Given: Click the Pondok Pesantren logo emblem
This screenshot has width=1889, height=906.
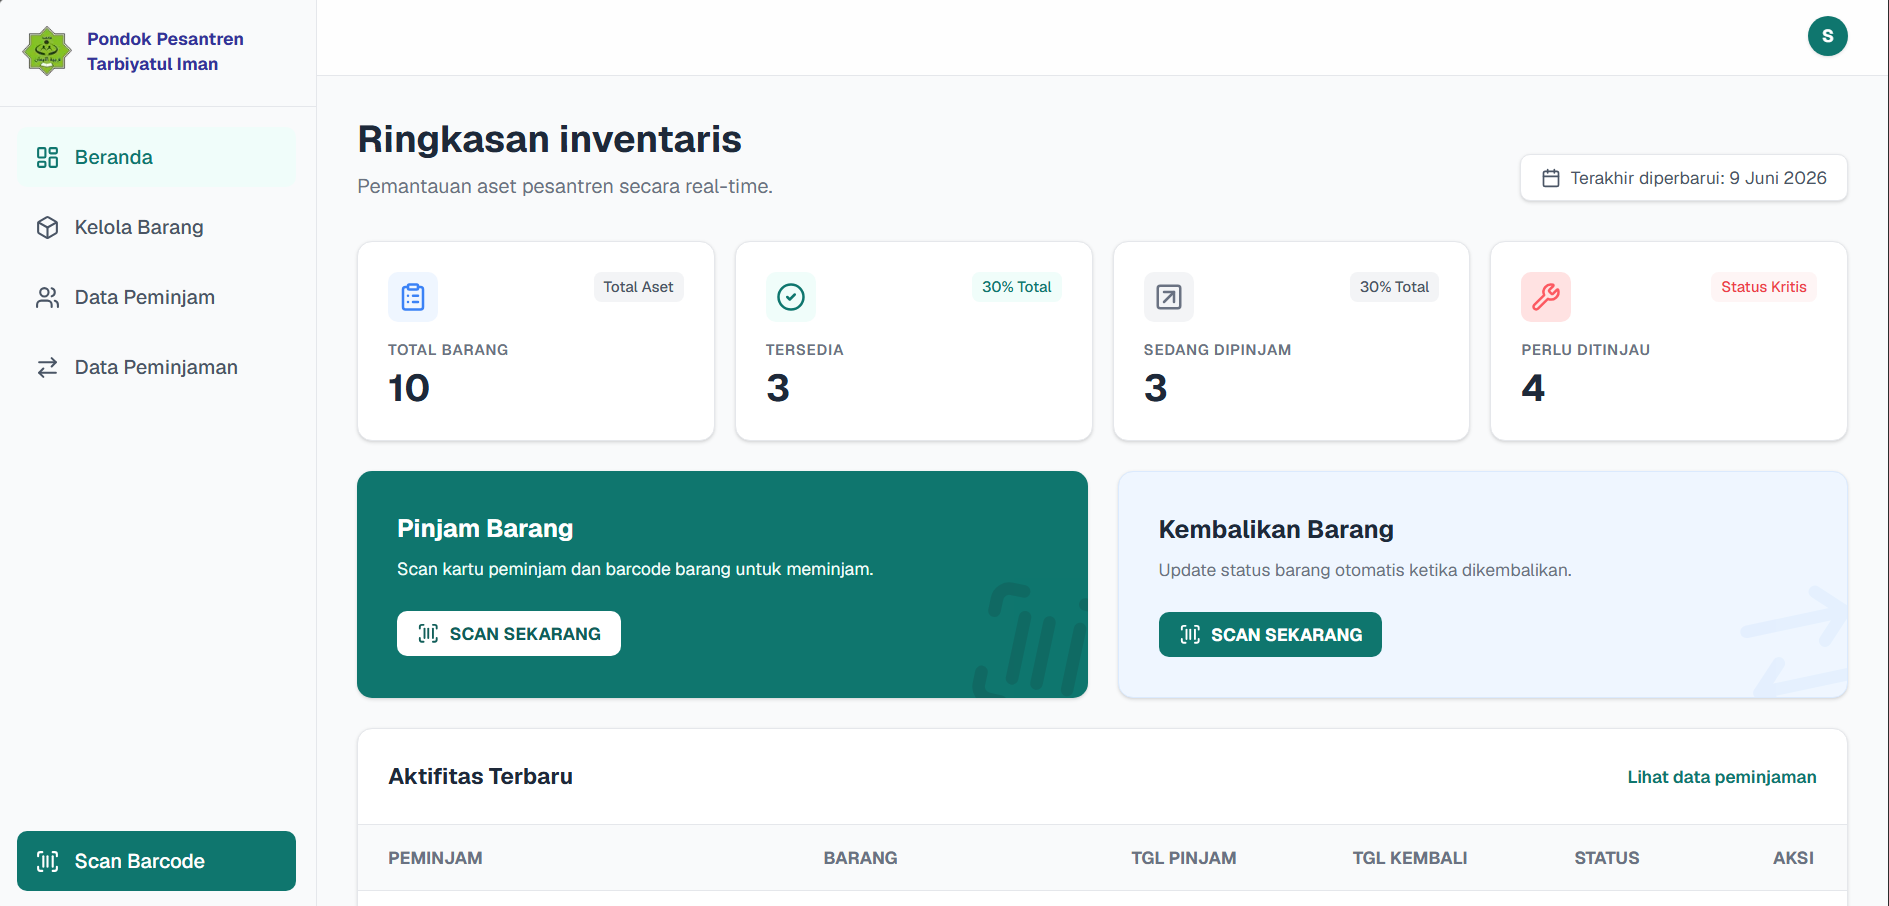Looking at the screenshot, I should click(x=47, y=51).
